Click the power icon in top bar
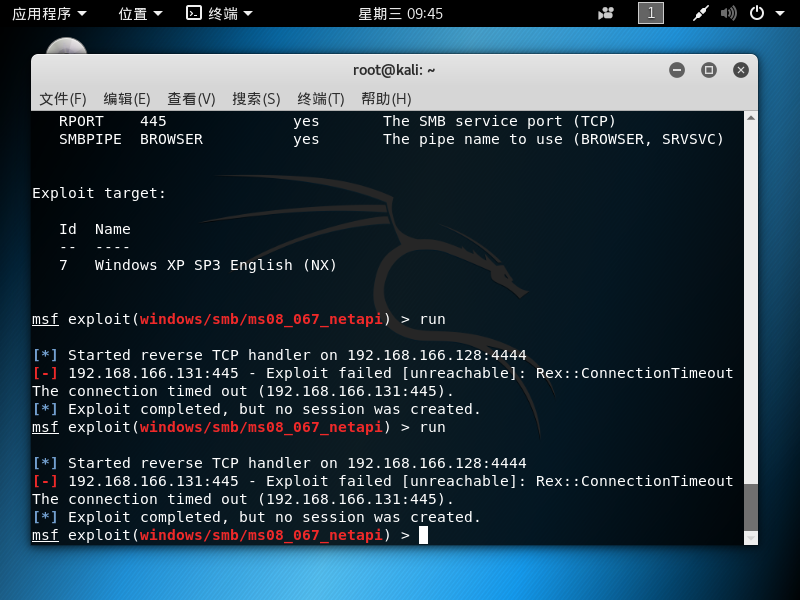This screenshot has width=800, height=600. click(x=757, y=13)
